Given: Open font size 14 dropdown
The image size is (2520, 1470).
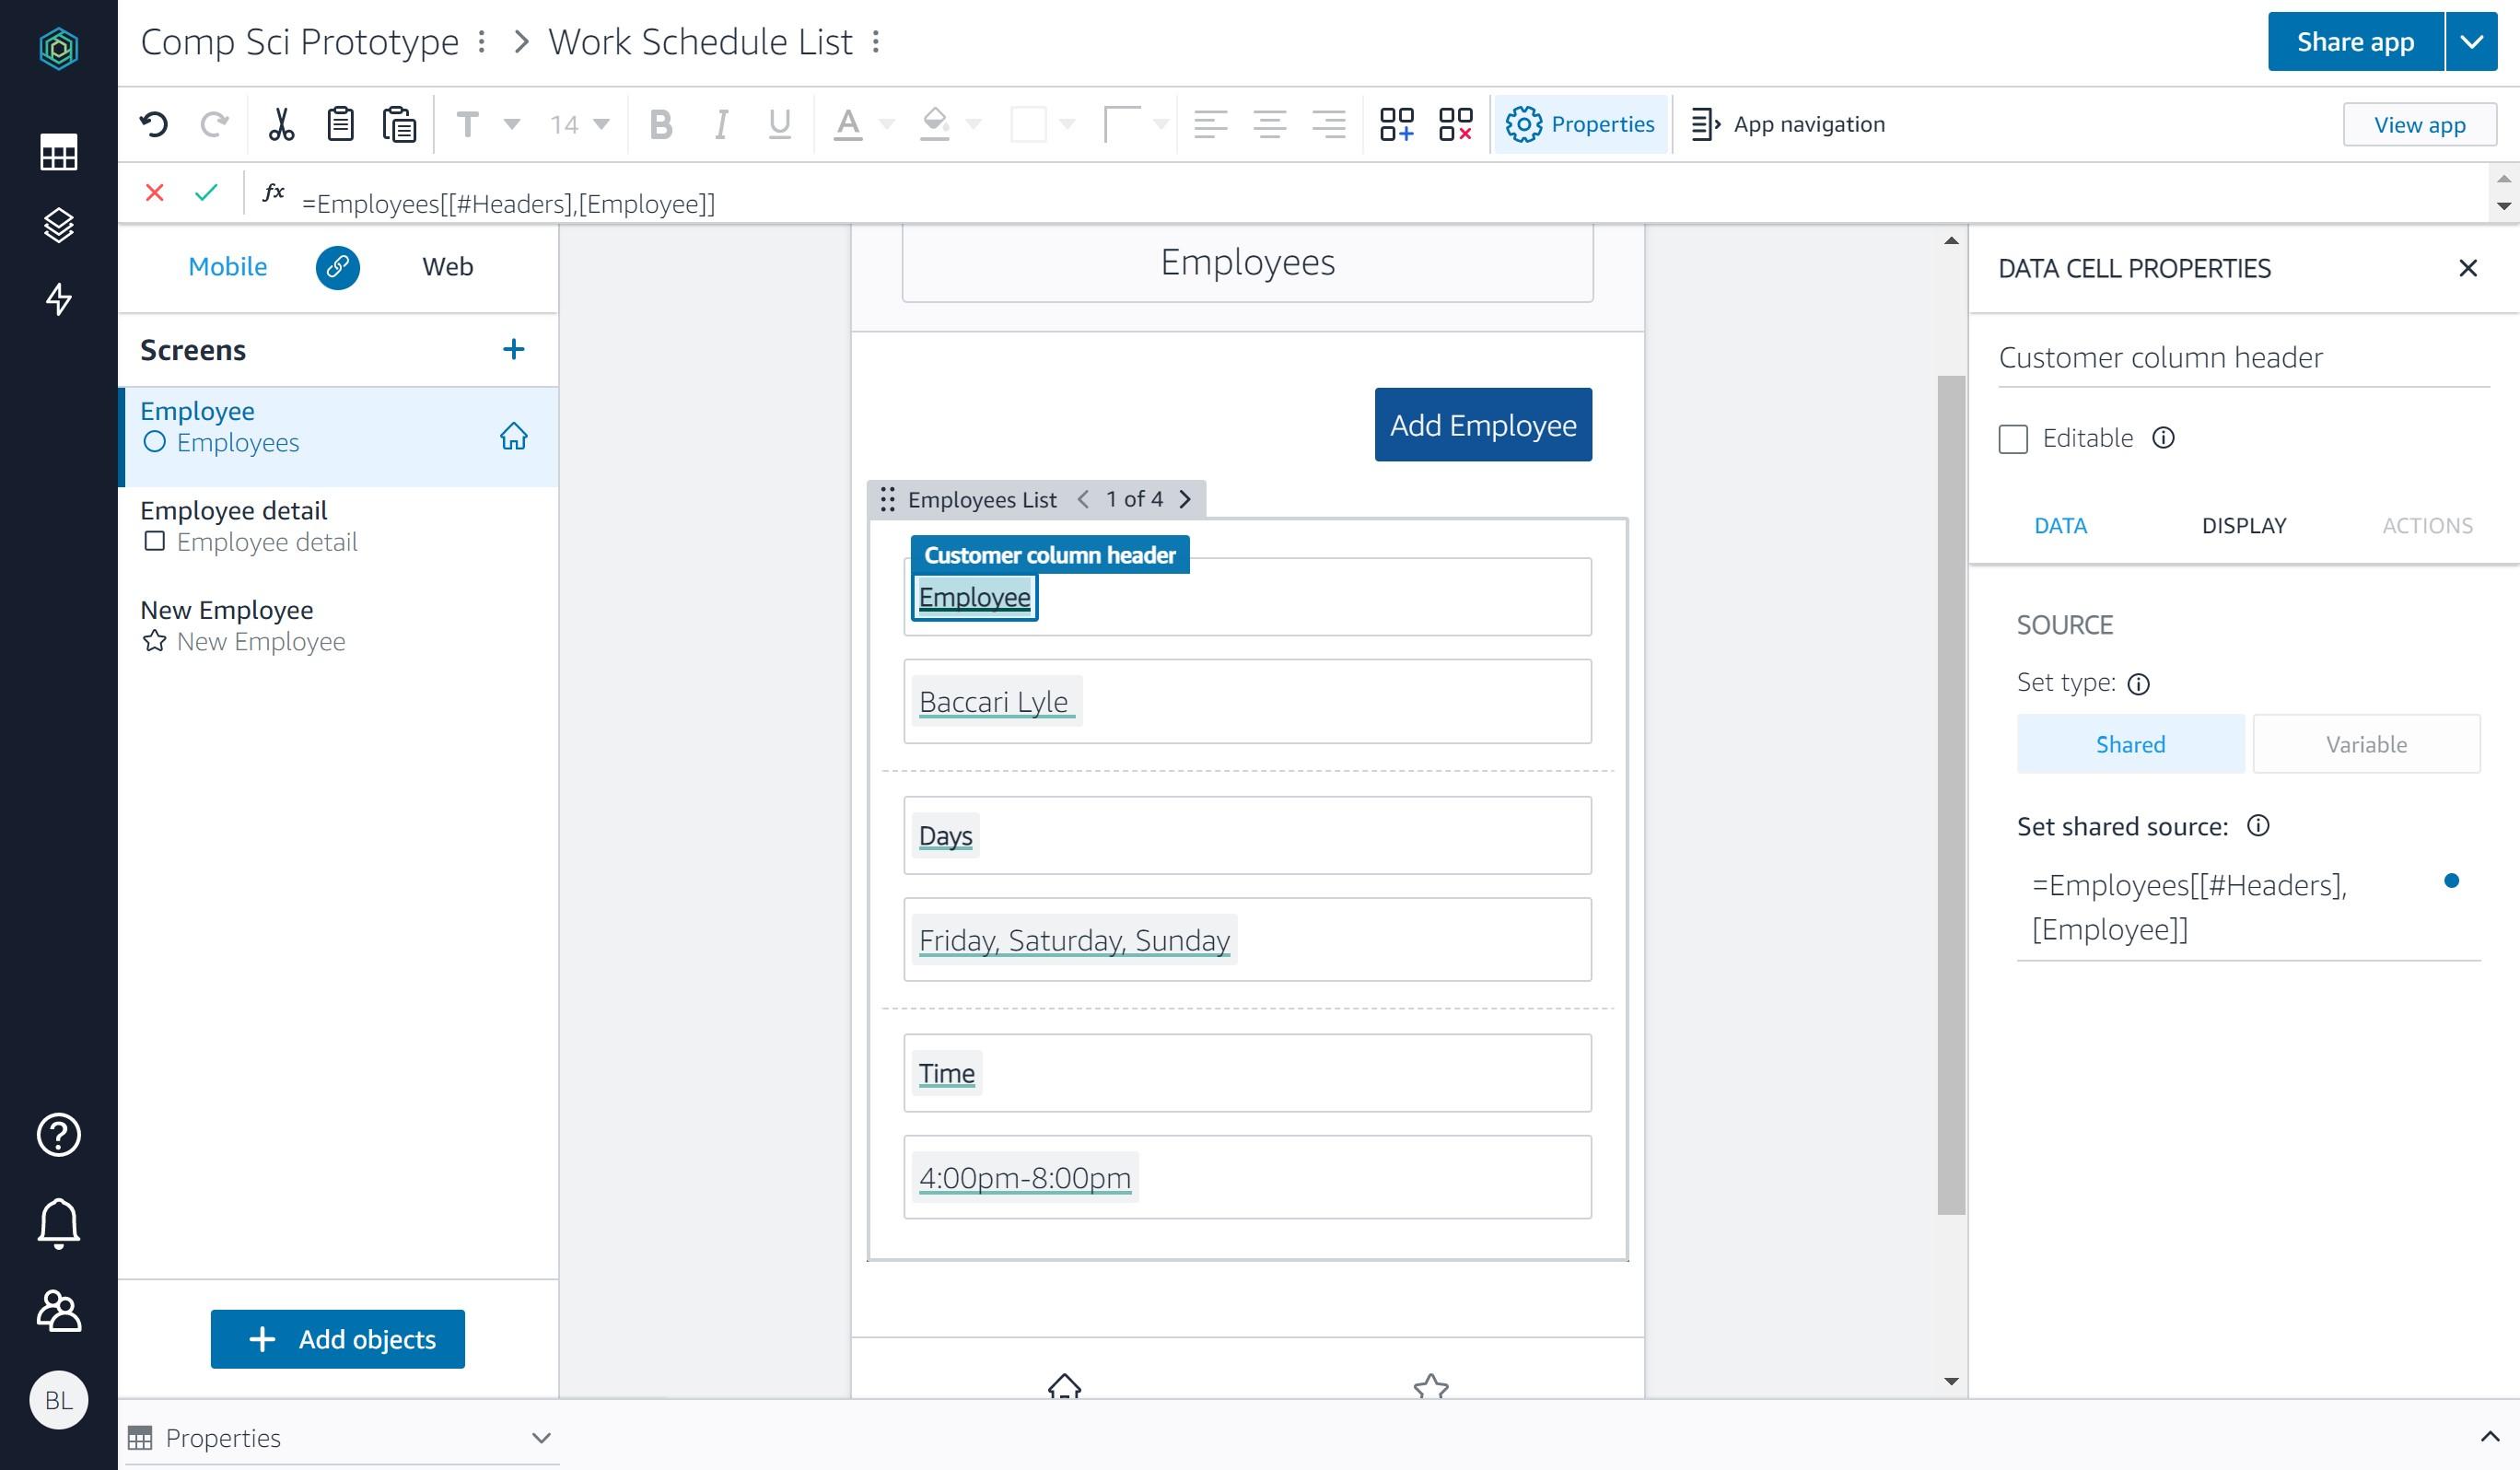Looking at the screenshot, I should [580, 124].
